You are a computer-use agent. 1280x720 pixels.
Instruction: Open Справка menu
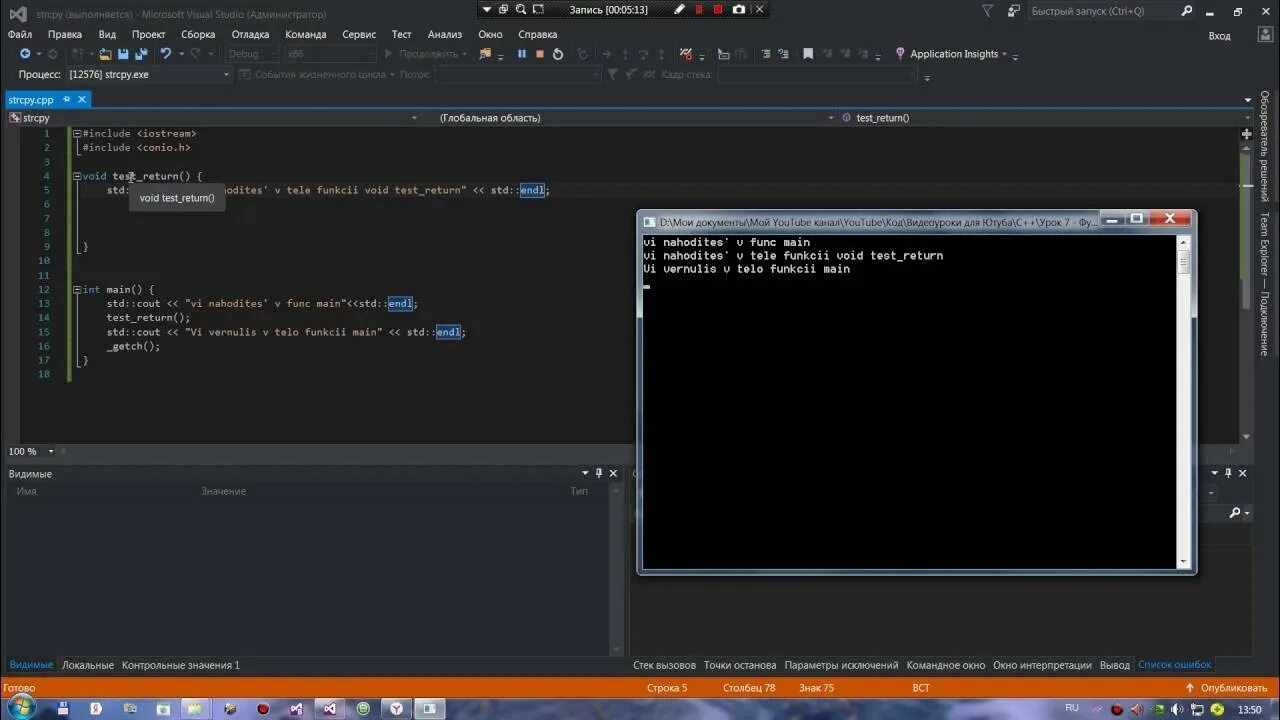tap(538, 34)
